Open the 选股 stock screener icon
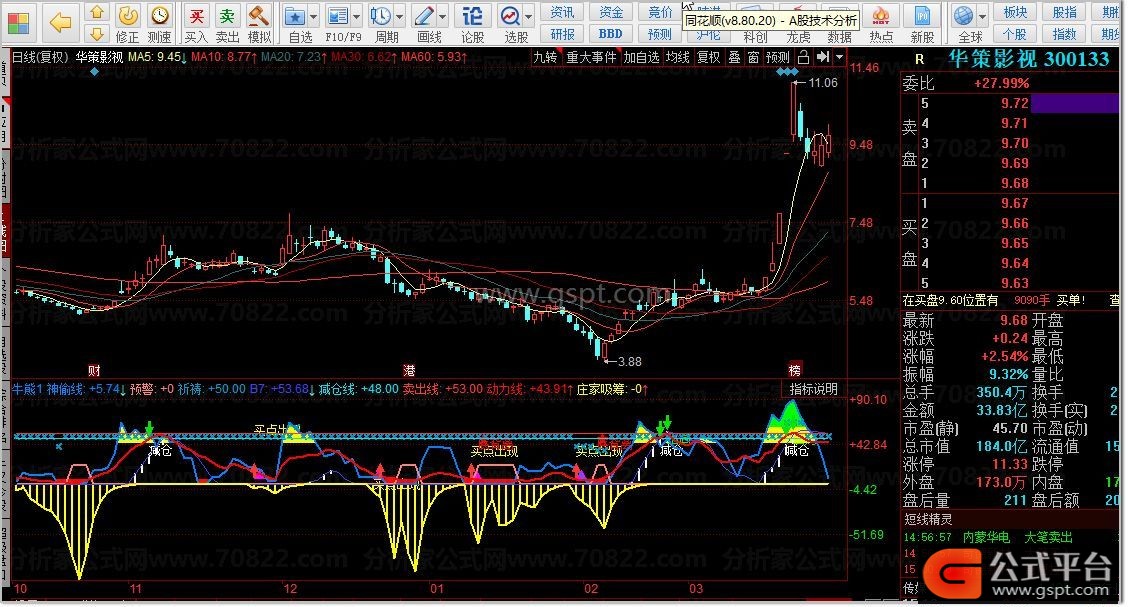 point(510,16)
